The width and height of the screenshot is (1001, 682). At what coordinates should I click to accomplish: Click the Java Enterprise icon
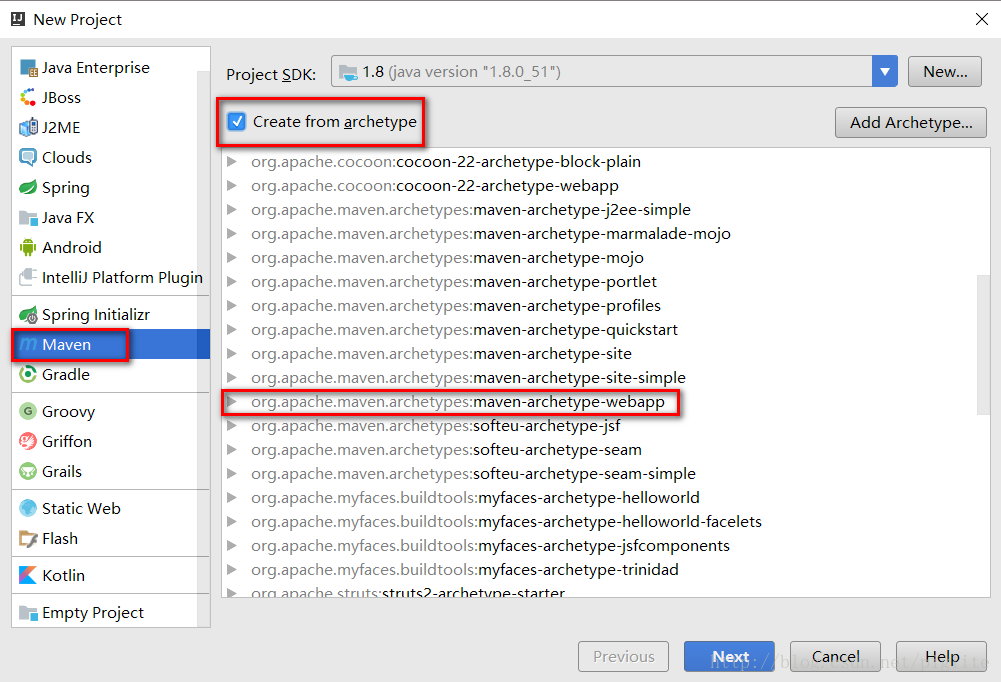pyautogui.click(x=29, y=68)
